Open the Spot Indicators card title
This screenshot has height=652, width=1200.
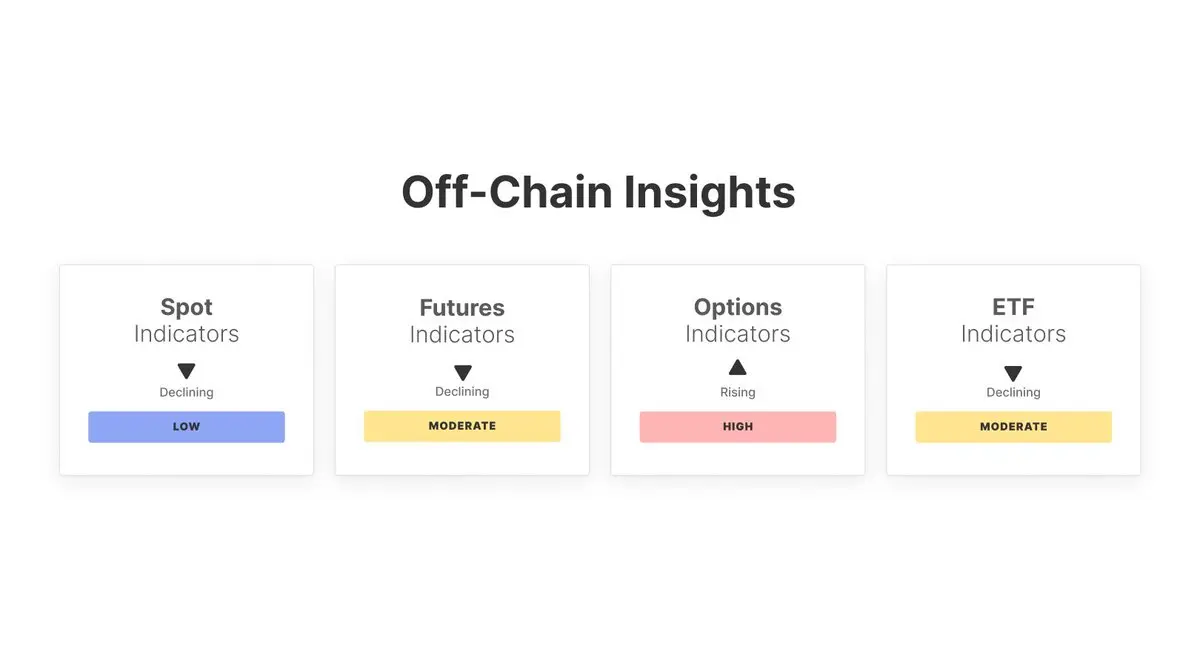186,320
